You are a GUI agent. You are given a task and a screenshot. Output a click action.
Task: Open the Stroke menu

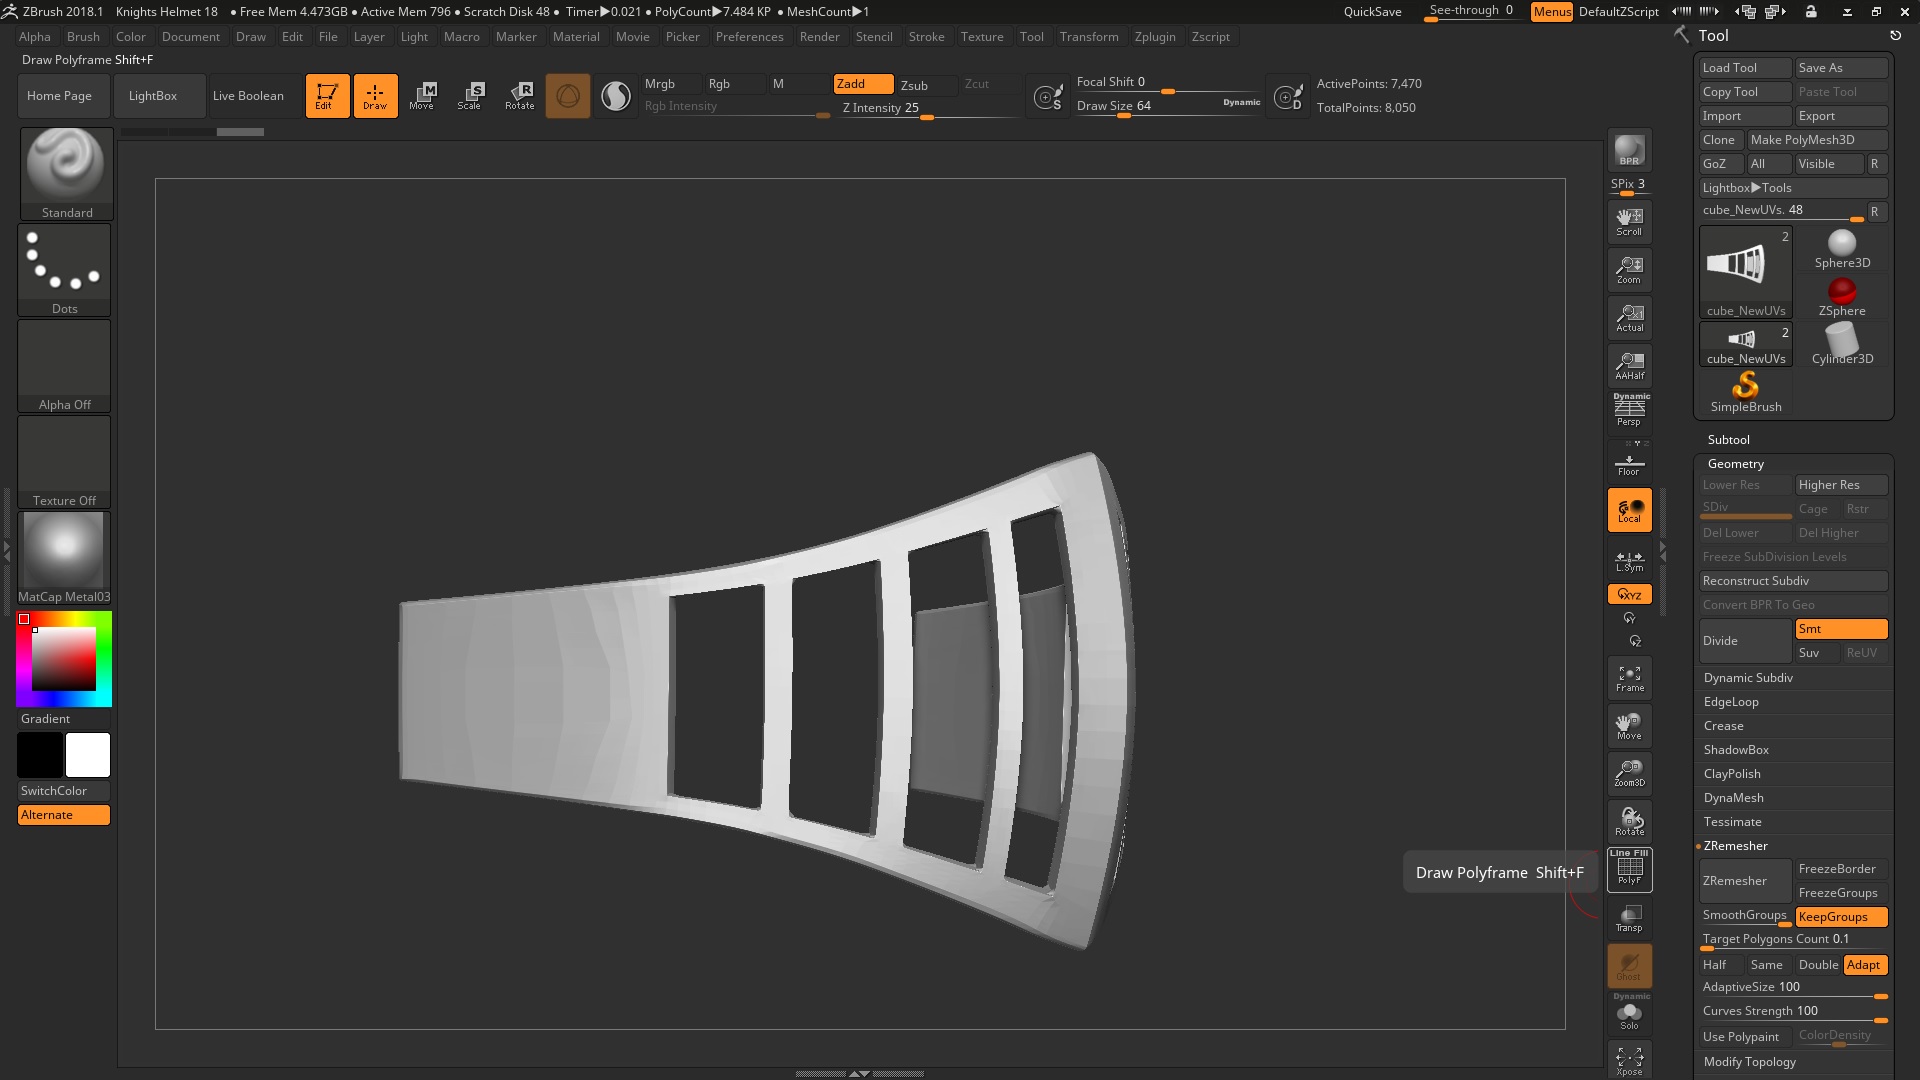[x=926, y=37]
